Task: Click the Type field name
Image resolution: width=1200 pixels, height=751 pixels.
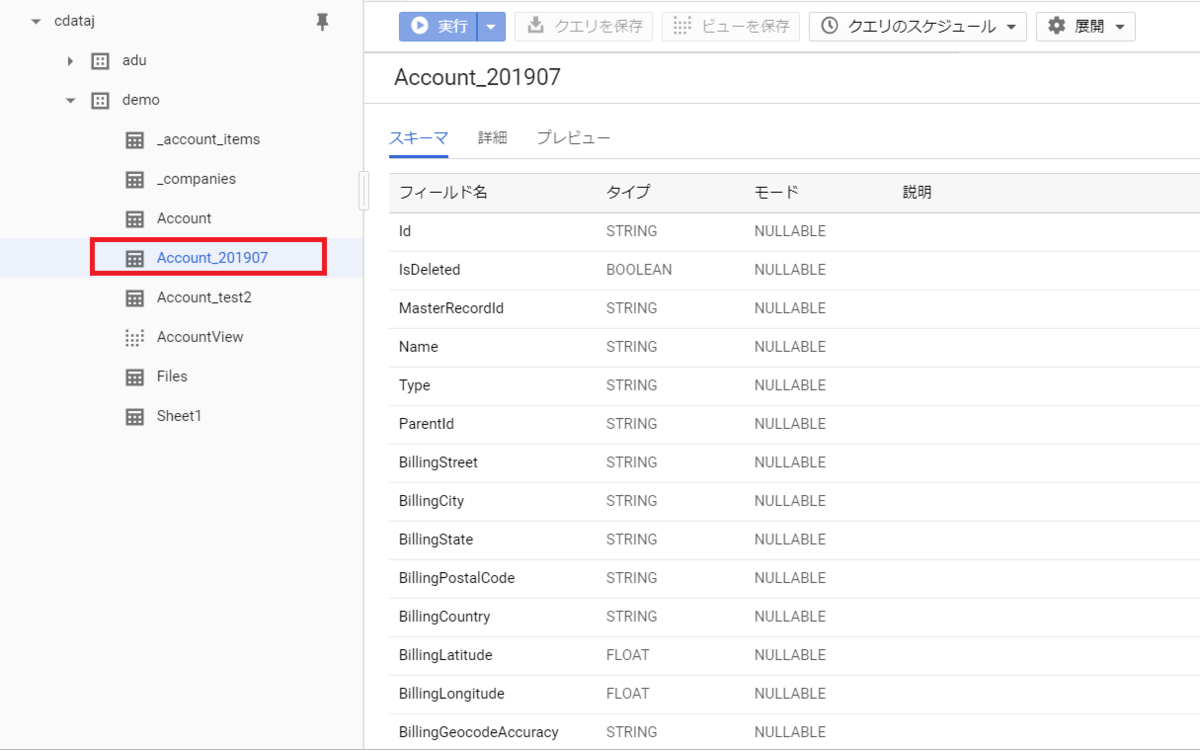Action: (x=414, y=385)
